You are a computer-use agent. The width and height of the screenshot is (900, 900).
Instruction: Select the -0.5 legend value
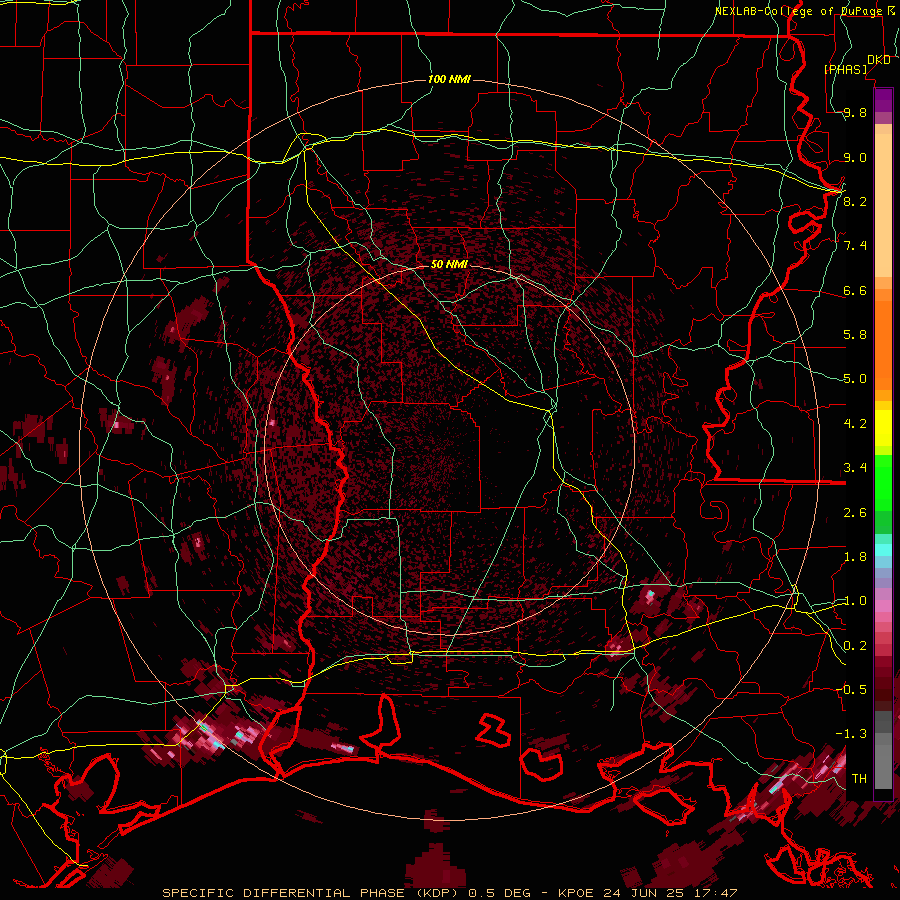pyautogui.click(x=851, y=690)
